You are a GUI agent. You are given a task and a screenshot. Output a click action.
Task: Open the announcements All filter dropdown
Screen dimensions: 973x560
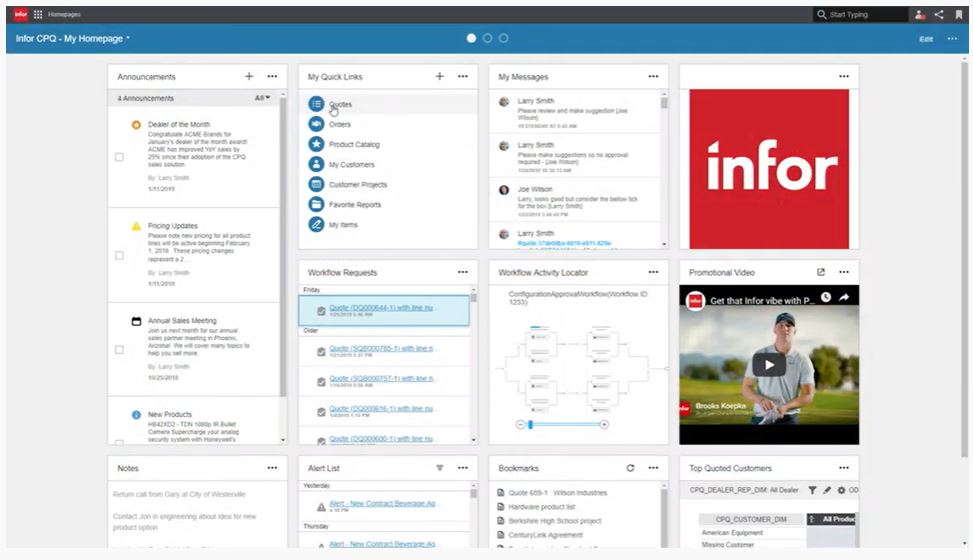(262, 98)
